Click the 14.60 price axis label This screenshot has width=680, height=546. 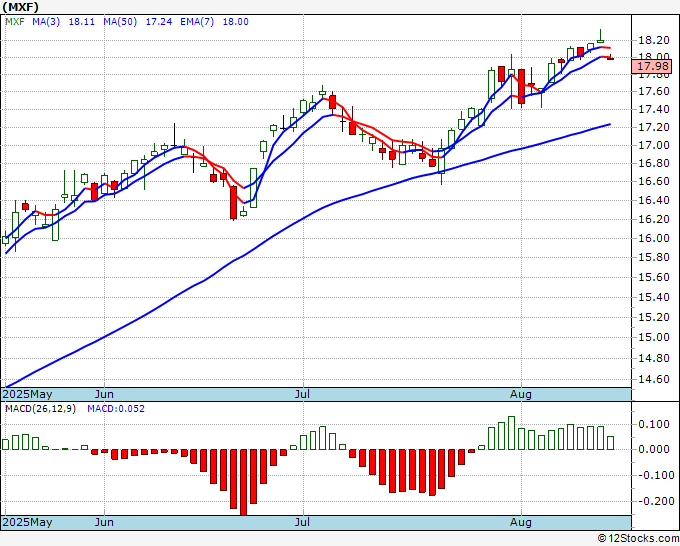pyautogui.click(x=654, y=379)
